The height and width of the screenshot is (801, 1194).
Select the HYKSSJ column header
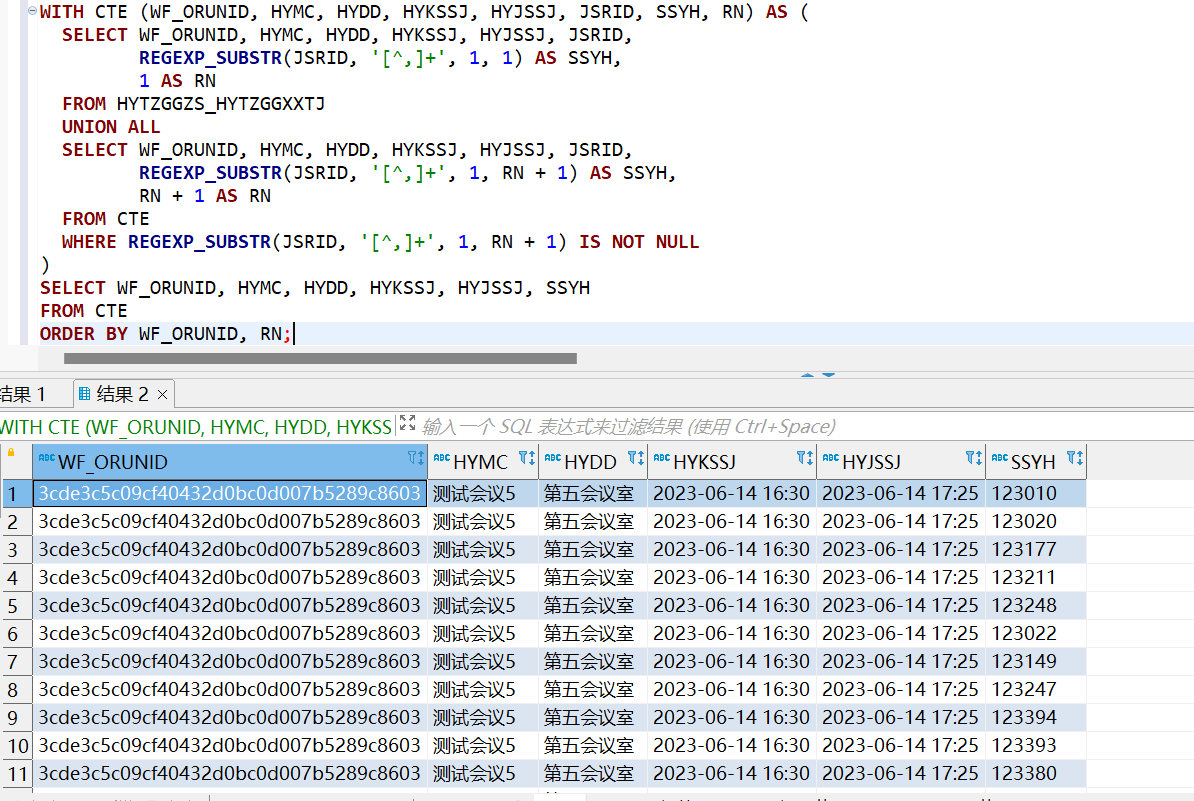click(732, 461)
